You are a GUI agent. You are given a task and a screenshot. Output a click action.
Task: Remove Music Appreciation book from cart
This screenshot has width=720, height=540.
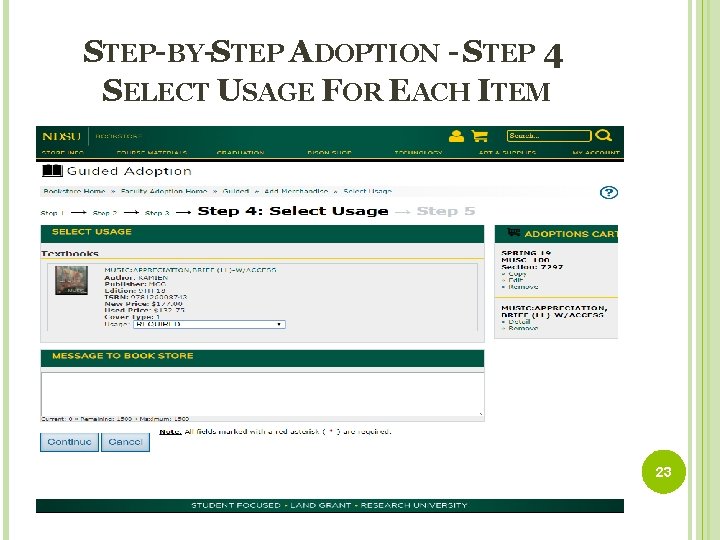tap(523, 329)
